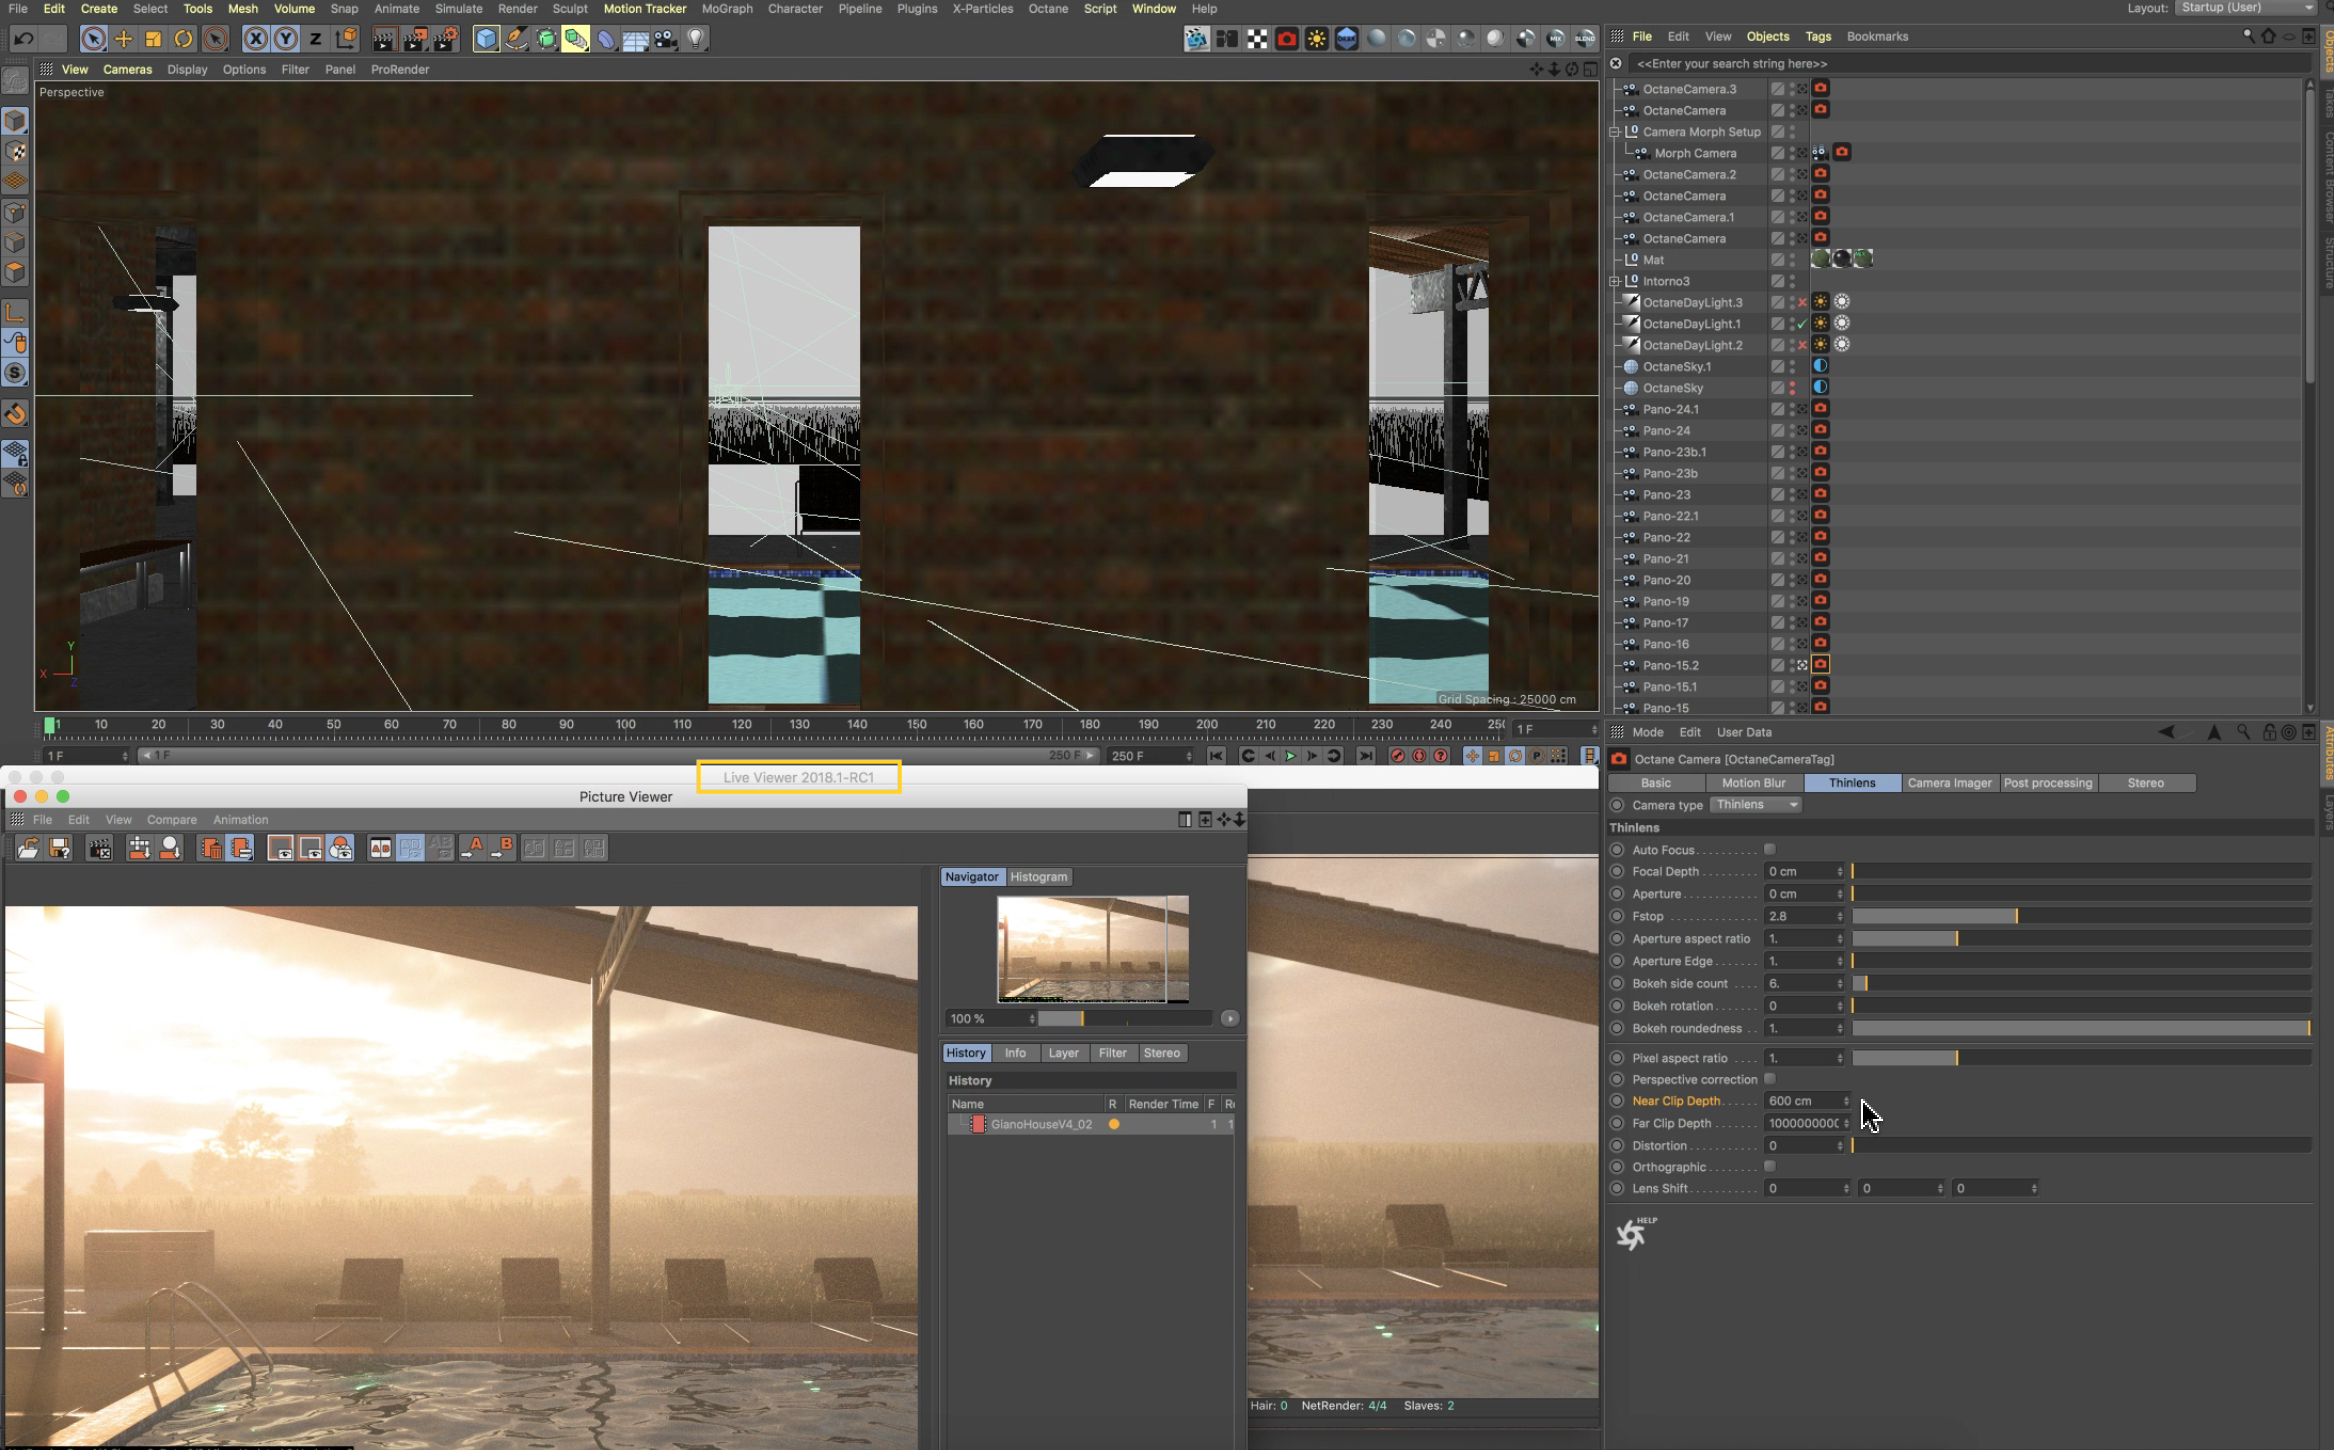
Task: Toggle the Perspective correction checkbox
Action: pyautogui.click(x=1770, y=1079)
